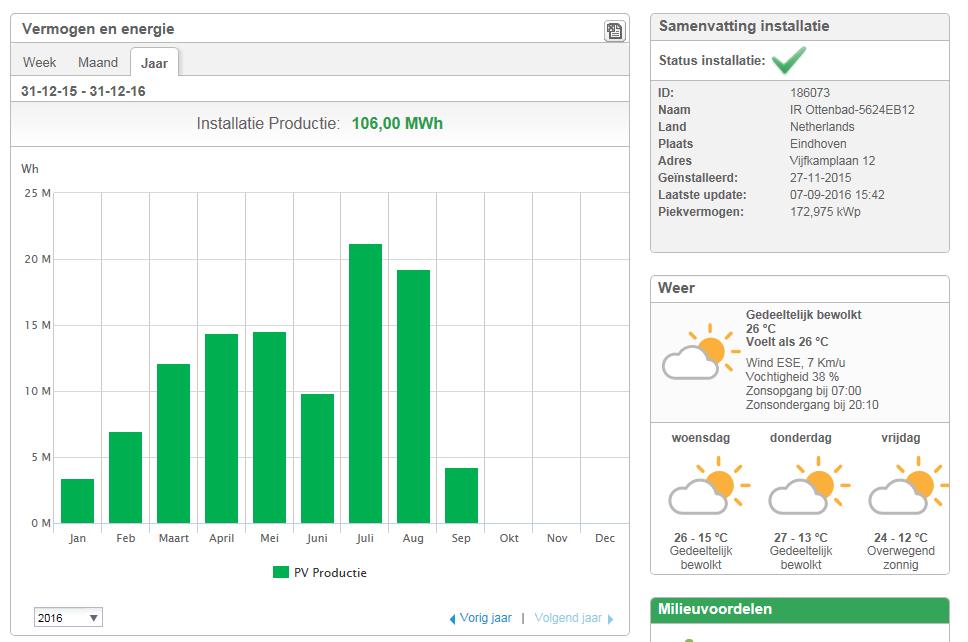Click the donderdag weather icon
Viewport: 968px width, 642px height.
[809, 485]
